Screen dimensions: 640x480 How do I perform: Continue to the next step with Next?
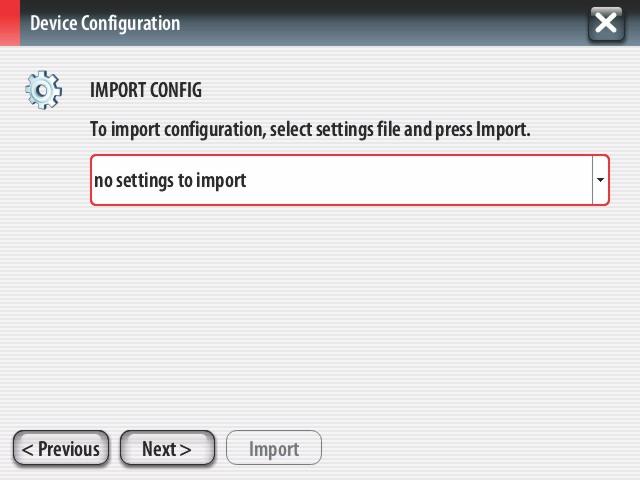pyautogui.click(x=167, y=448)
